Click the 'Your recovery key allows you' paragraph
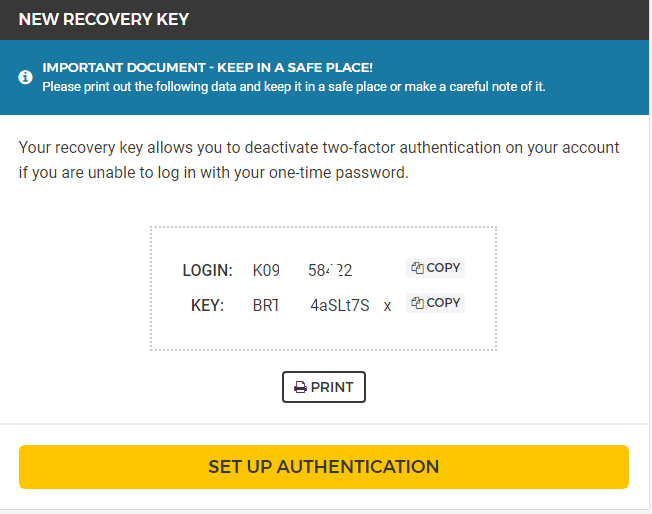 point(319,160)
